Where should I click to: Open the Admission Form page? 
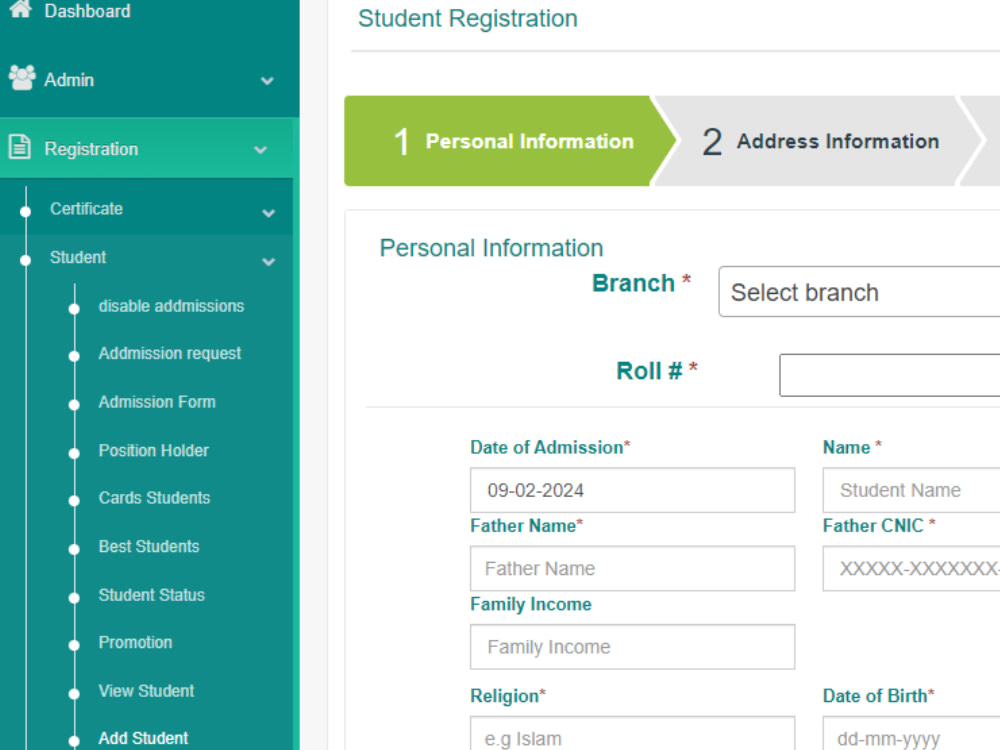156,402
